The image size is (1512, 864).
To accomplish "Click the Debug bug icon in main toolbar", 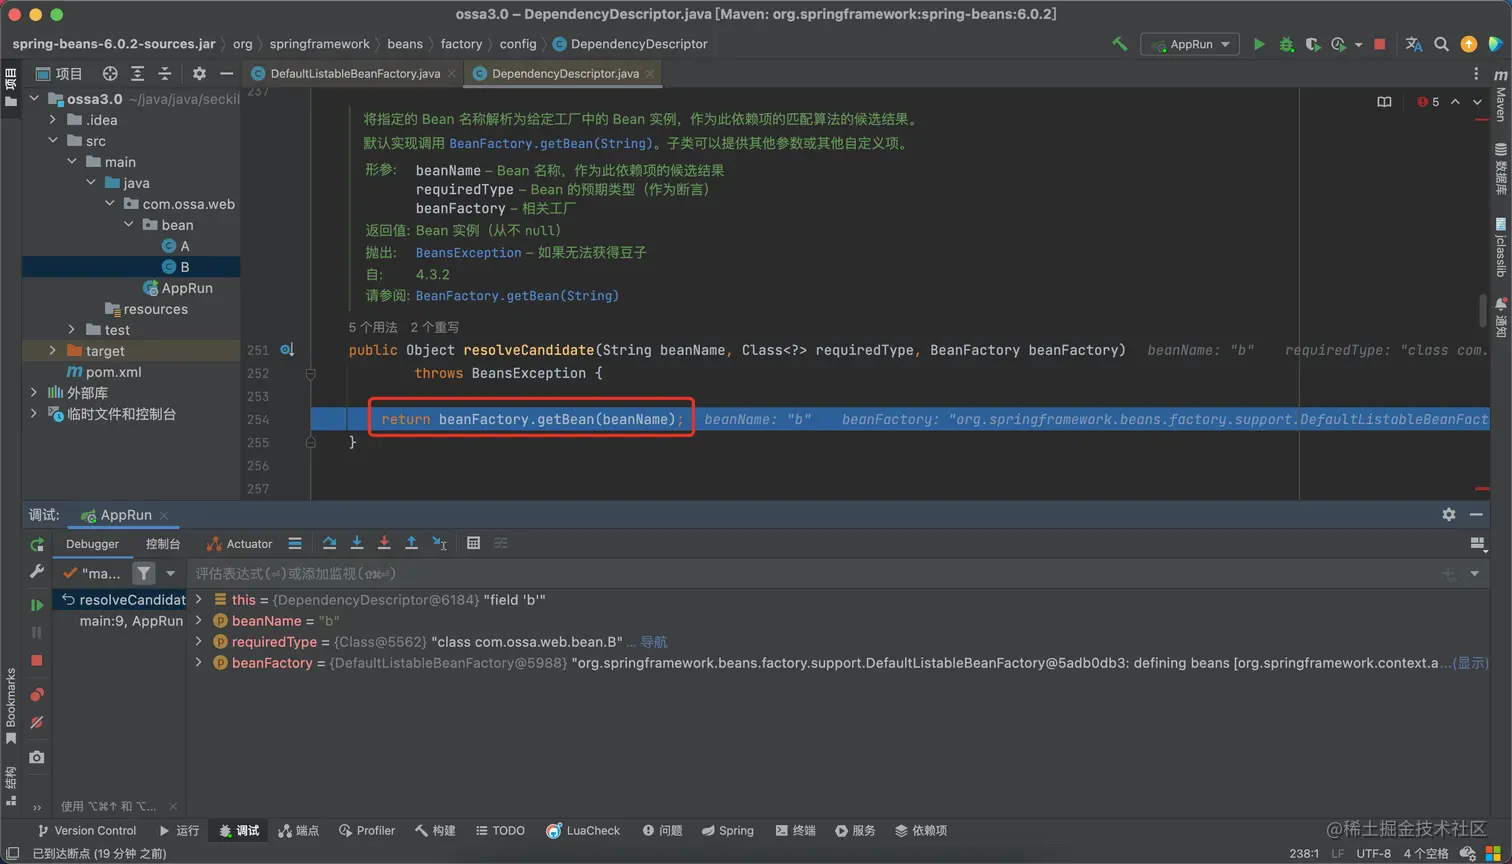I will click(x=1286, y=44).
